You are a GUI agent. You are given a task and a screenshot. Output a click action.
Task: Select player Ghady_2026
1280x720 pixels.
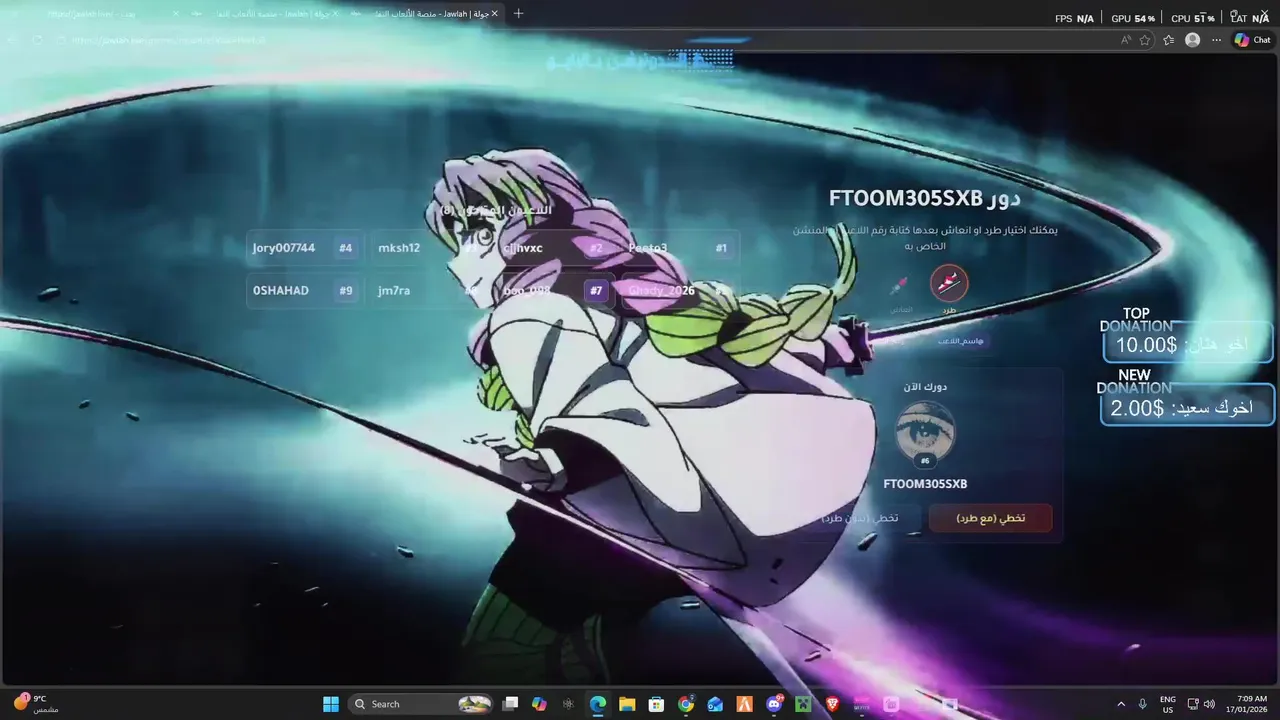point(680,291)
